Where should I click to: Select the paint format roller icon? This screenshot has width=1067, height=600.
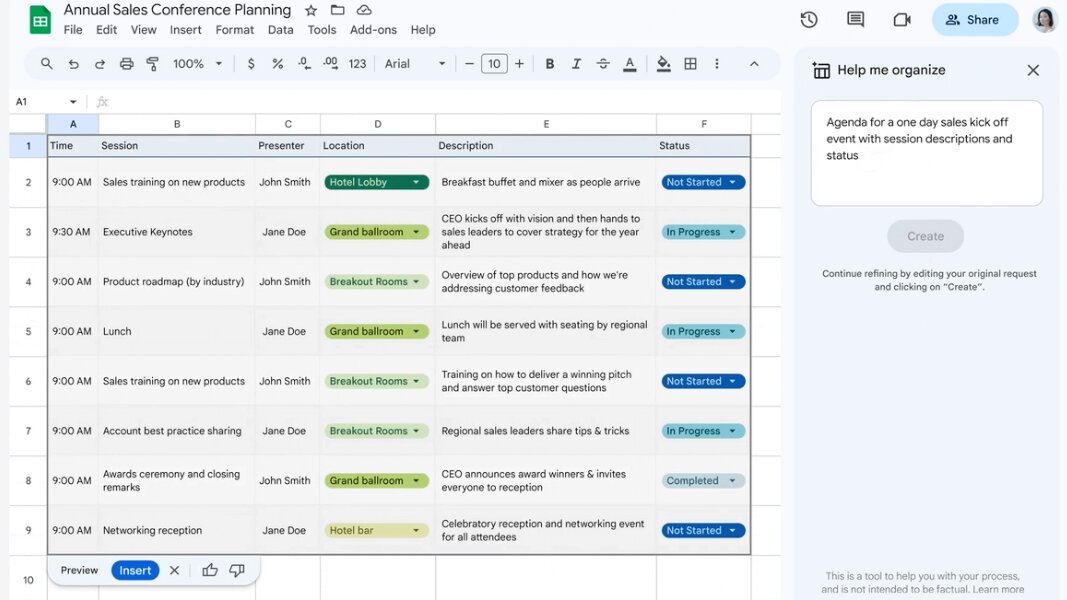(x=153, y=64)
